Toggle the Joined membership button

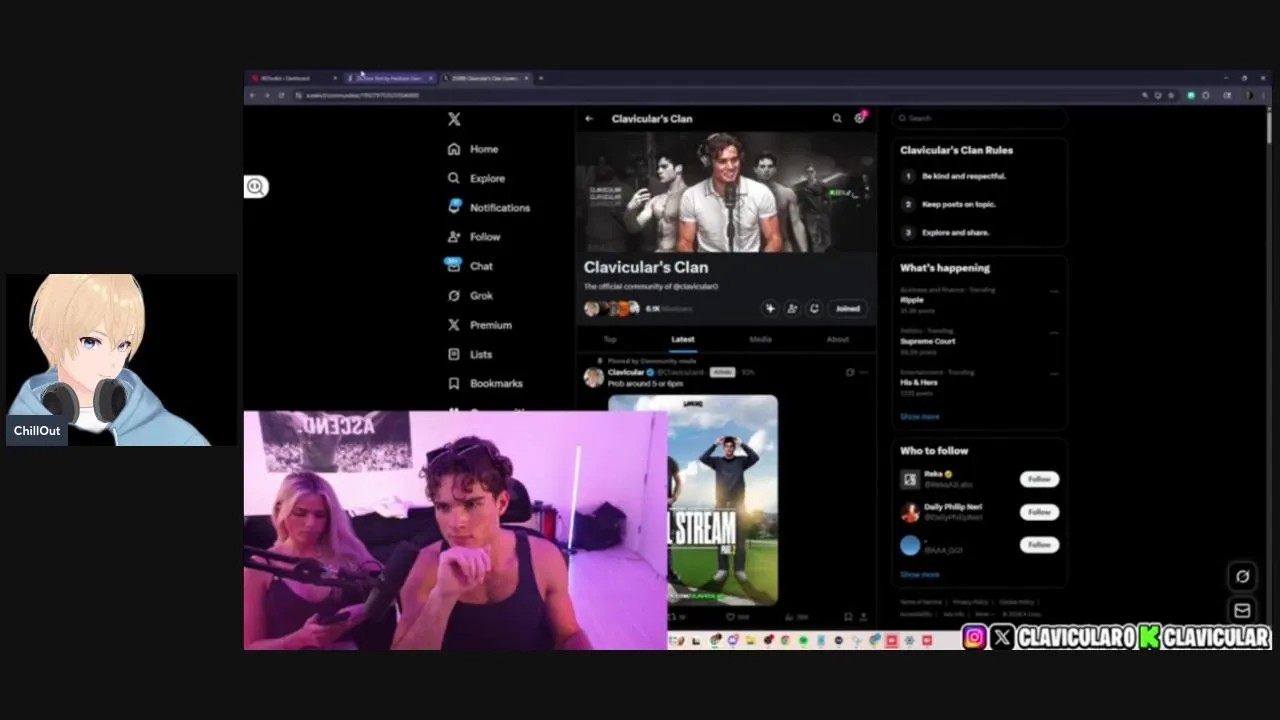tap(848, 308)
